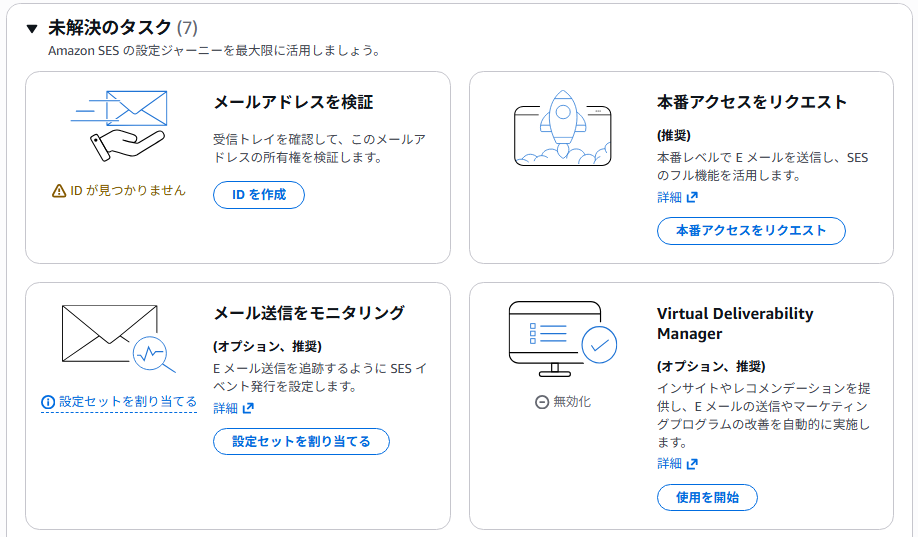
Task: Click the warning triangle beside IDが見つかりません
Action: [x=59, y=191]
